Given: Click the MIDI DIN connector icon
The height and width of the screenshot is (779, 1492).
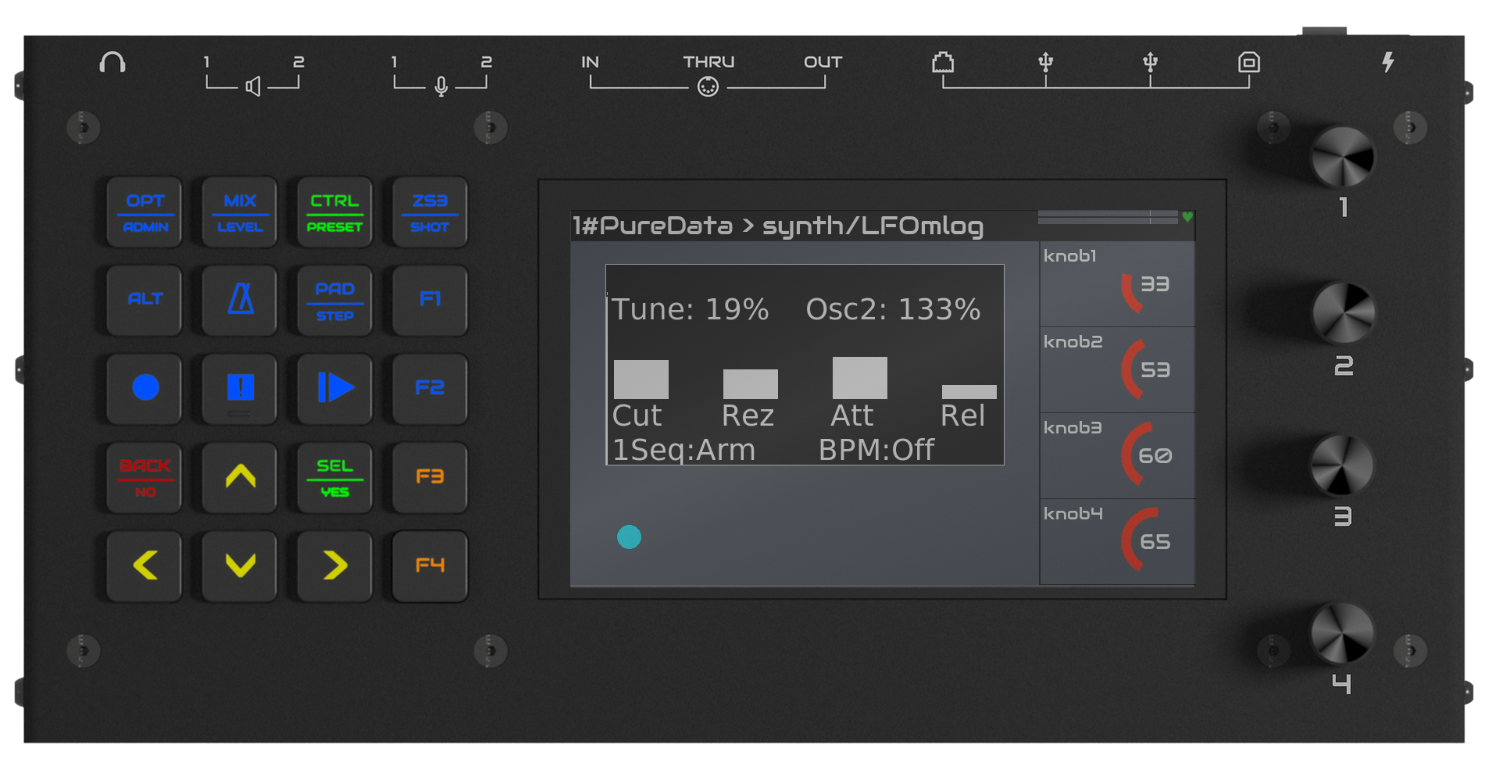Looking at the screenshot, I should pos(708,87).
